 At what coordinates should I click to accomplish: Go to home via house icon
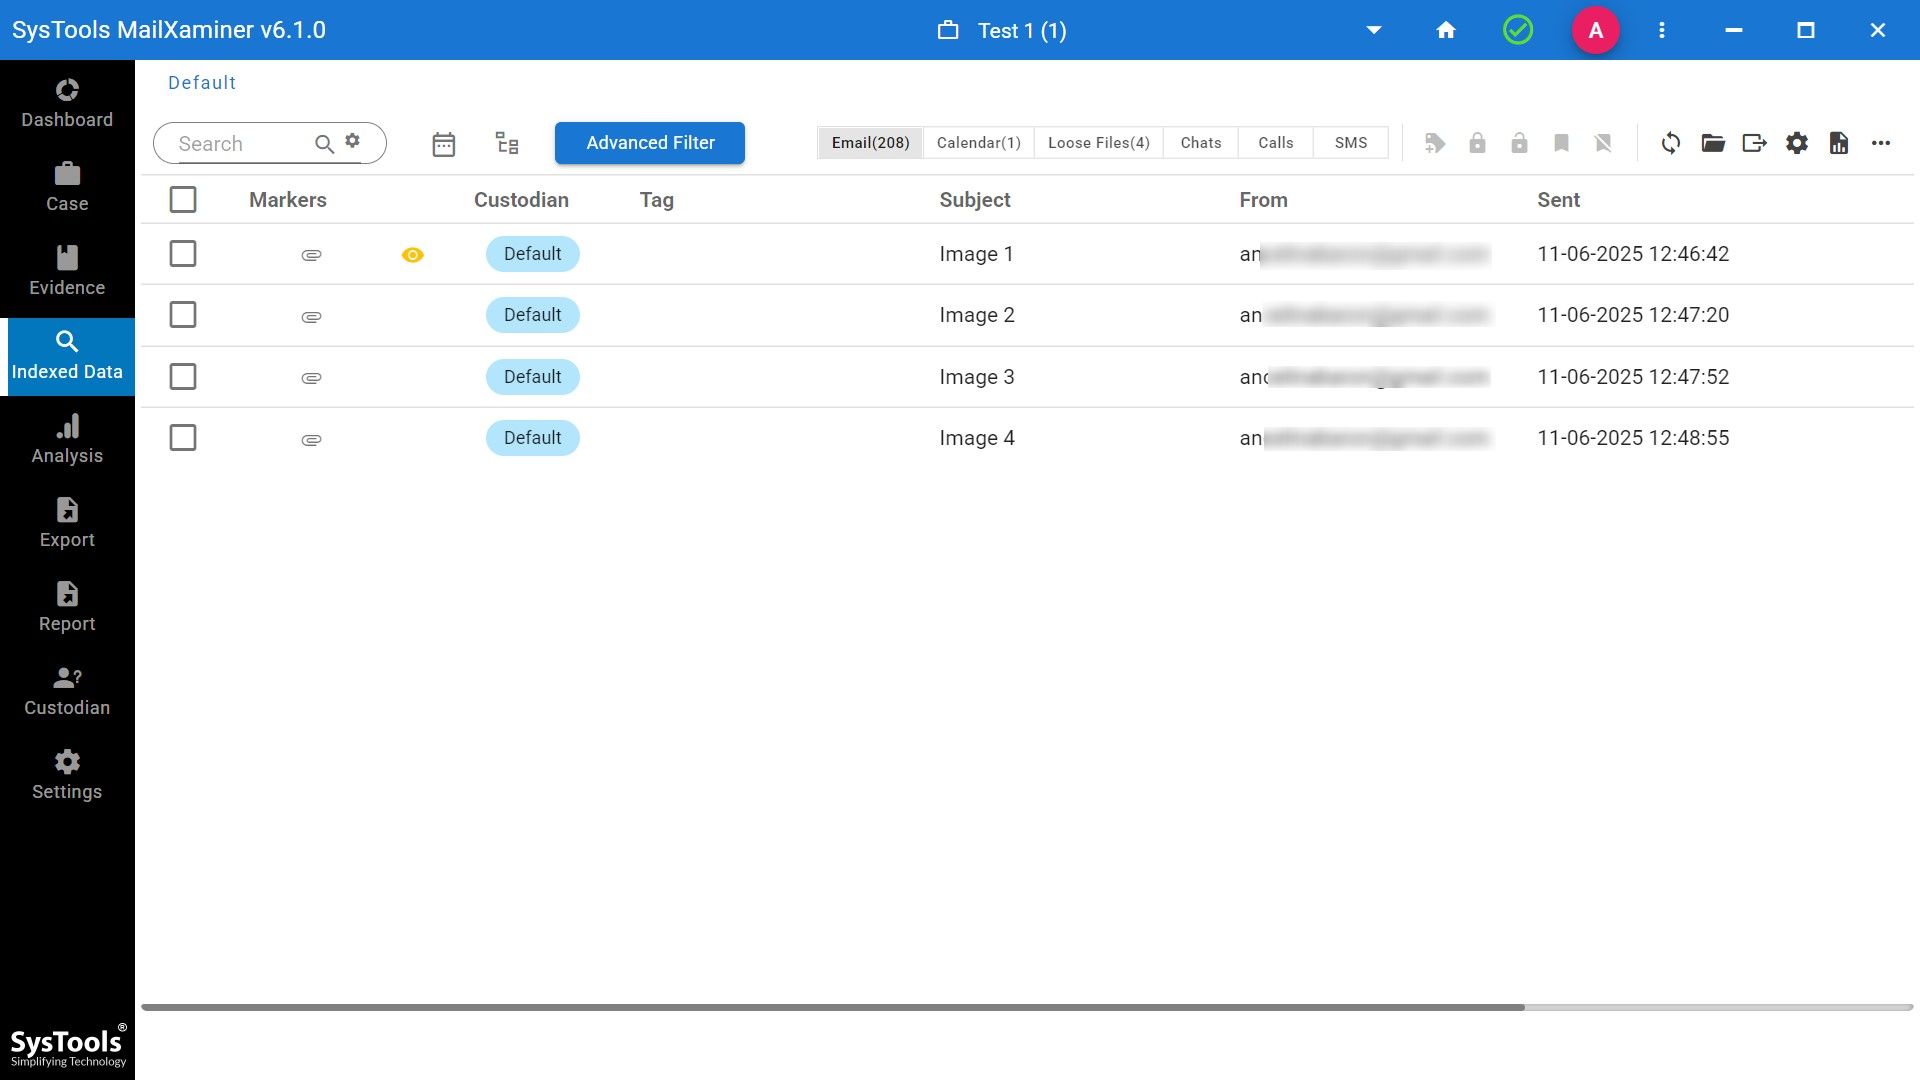pyautogui.click(x=1446, y=30)
